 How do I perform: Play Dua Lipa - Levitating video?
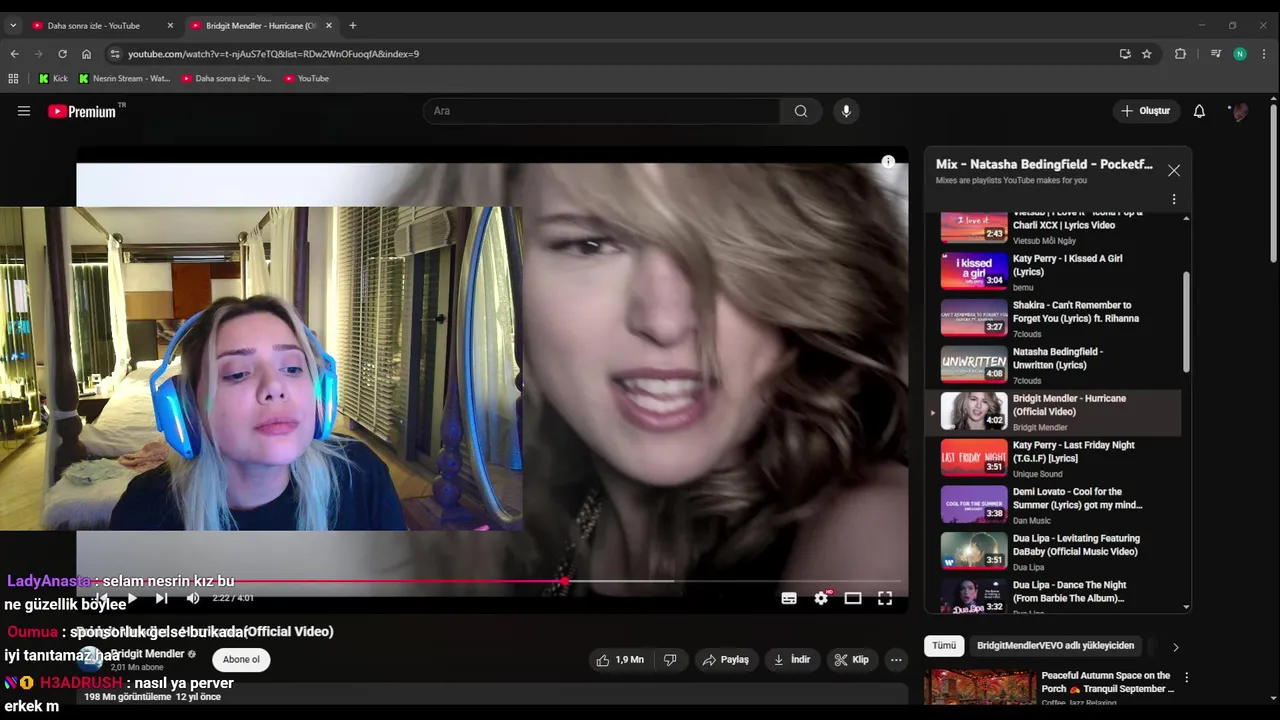tap(1052, 552)
